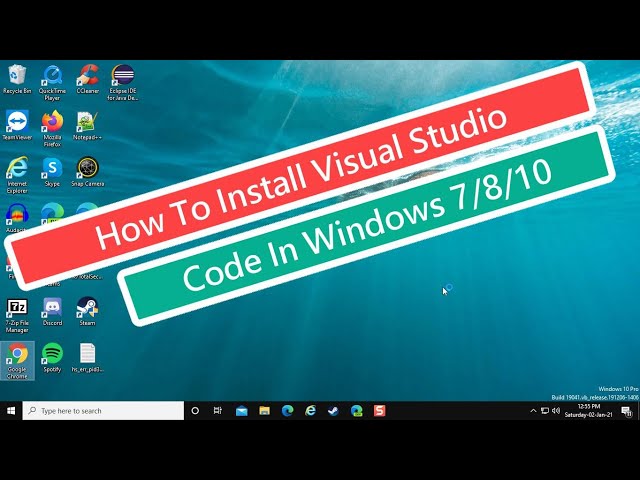640x480 pixels.
Task: Click the Google Chrome desktop icon
Action: (17, 361)
